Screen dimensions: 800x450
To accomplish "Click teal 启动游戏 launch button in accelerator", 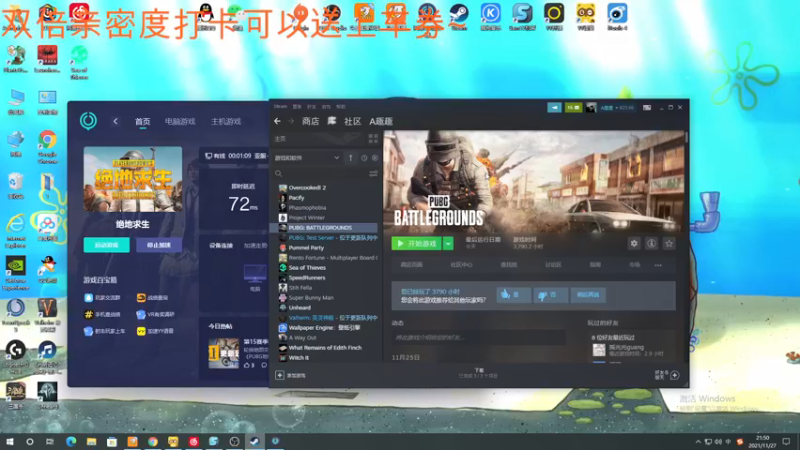I will pyautogui.click(x=107, y=245).
